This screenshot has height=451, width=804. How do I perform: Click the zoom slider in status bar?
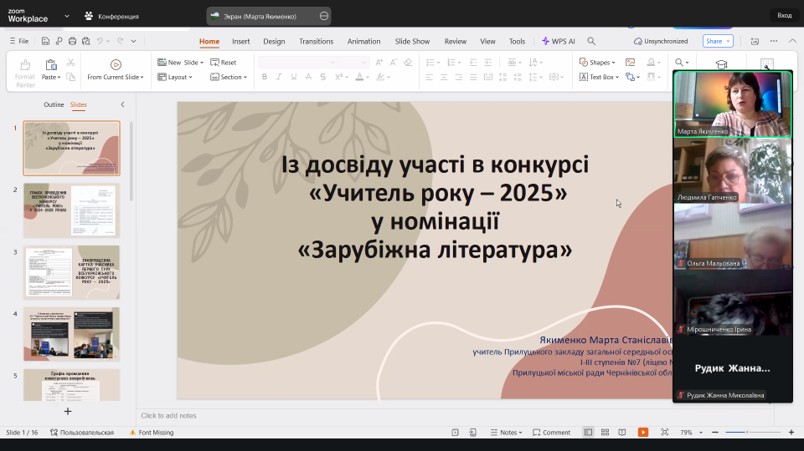[x=748, y=432]
